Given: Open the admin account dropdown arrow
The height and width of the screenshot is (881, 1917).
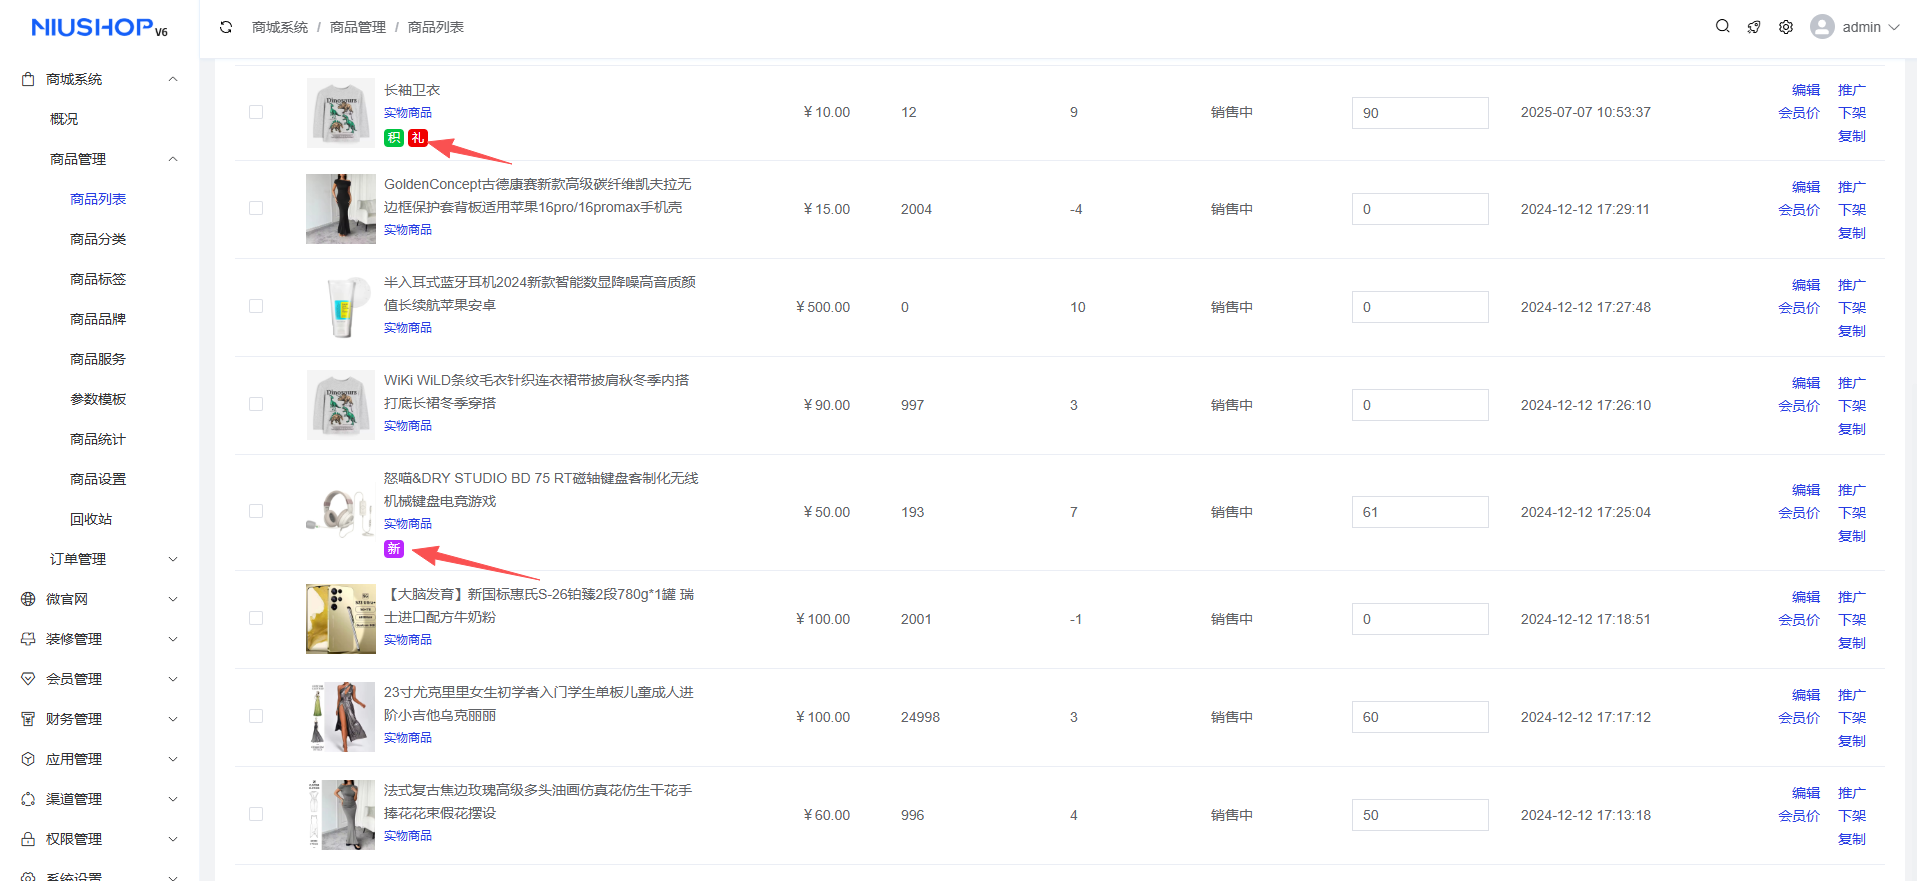Looking at the screenshot, I should point(1894,27).
